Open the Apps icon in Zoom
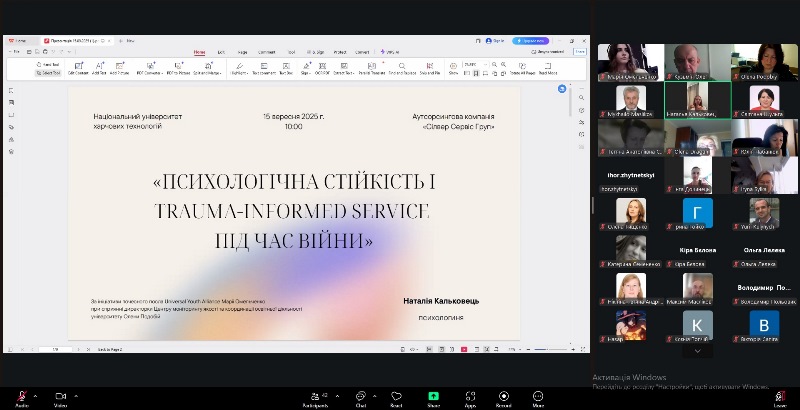This screenshot has width=800, height=410. point(469,397)
